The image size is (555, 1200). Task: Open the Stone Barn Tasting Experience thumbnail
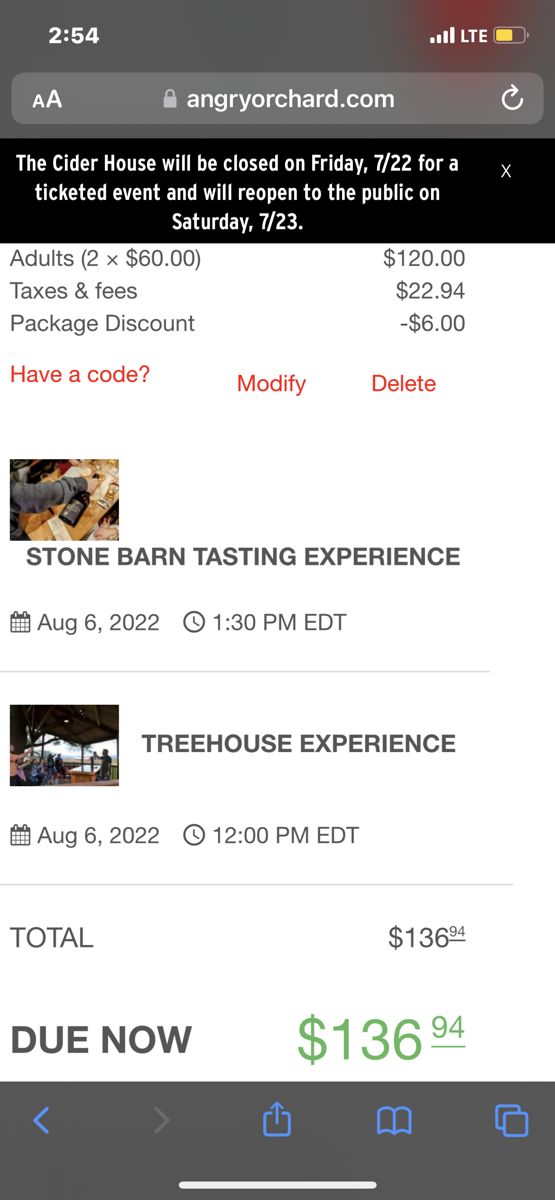tap(64, 500)
